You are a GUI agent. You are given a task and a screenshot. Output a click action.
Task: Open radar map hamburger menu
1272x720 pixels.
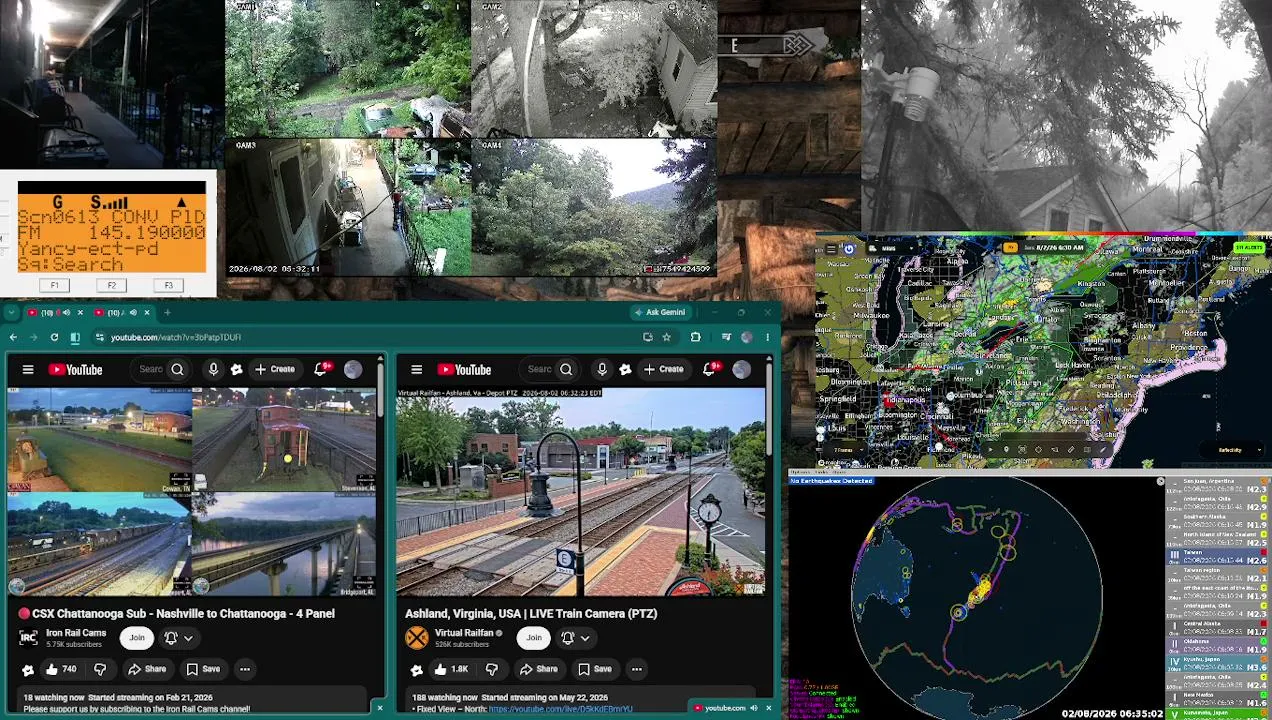(x=831, y=249)
